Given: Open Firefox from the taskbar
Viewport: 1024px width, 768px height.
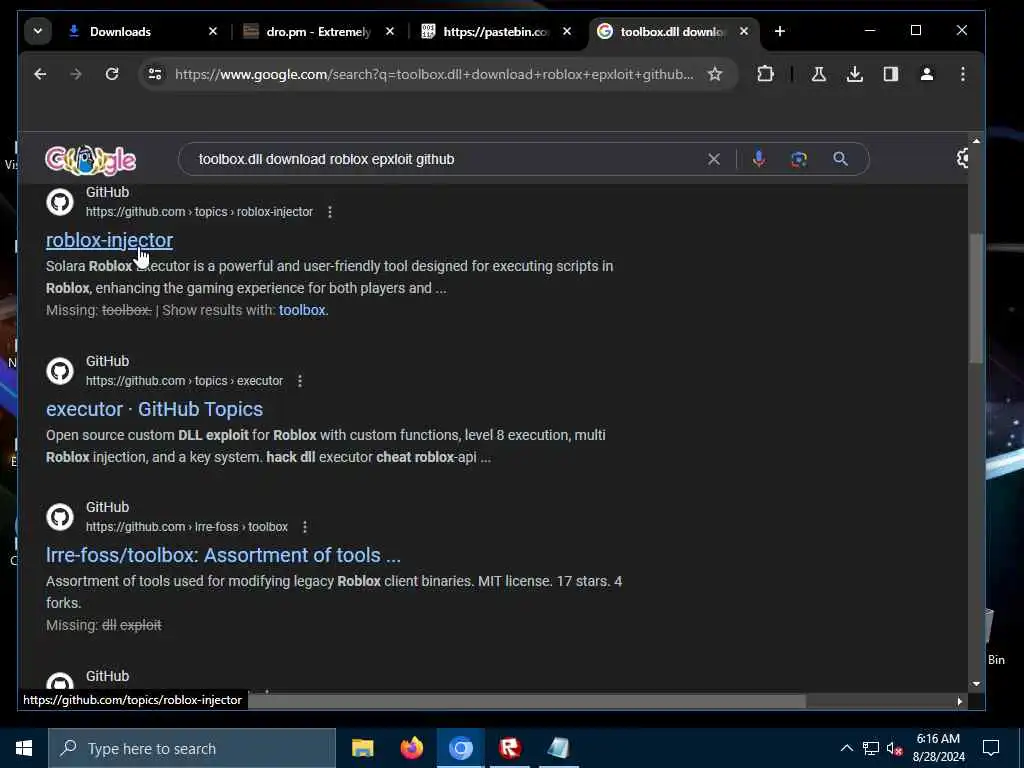Looking at the screenshot, I should point(411,748).
